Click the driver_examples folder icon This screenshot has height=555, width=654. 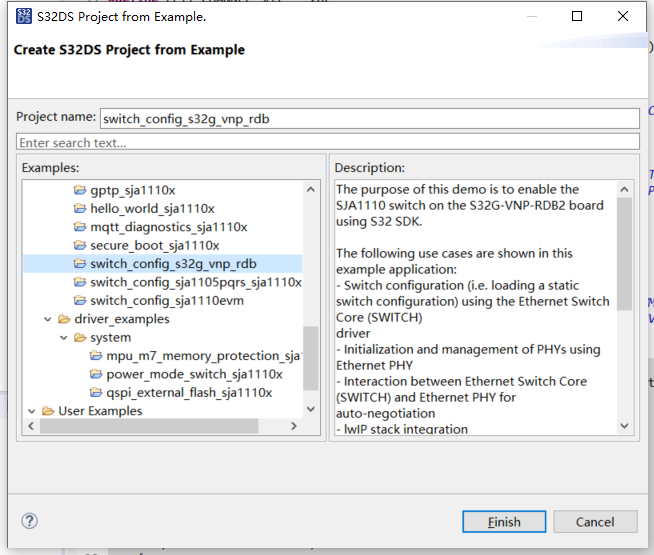pos(64,319)
